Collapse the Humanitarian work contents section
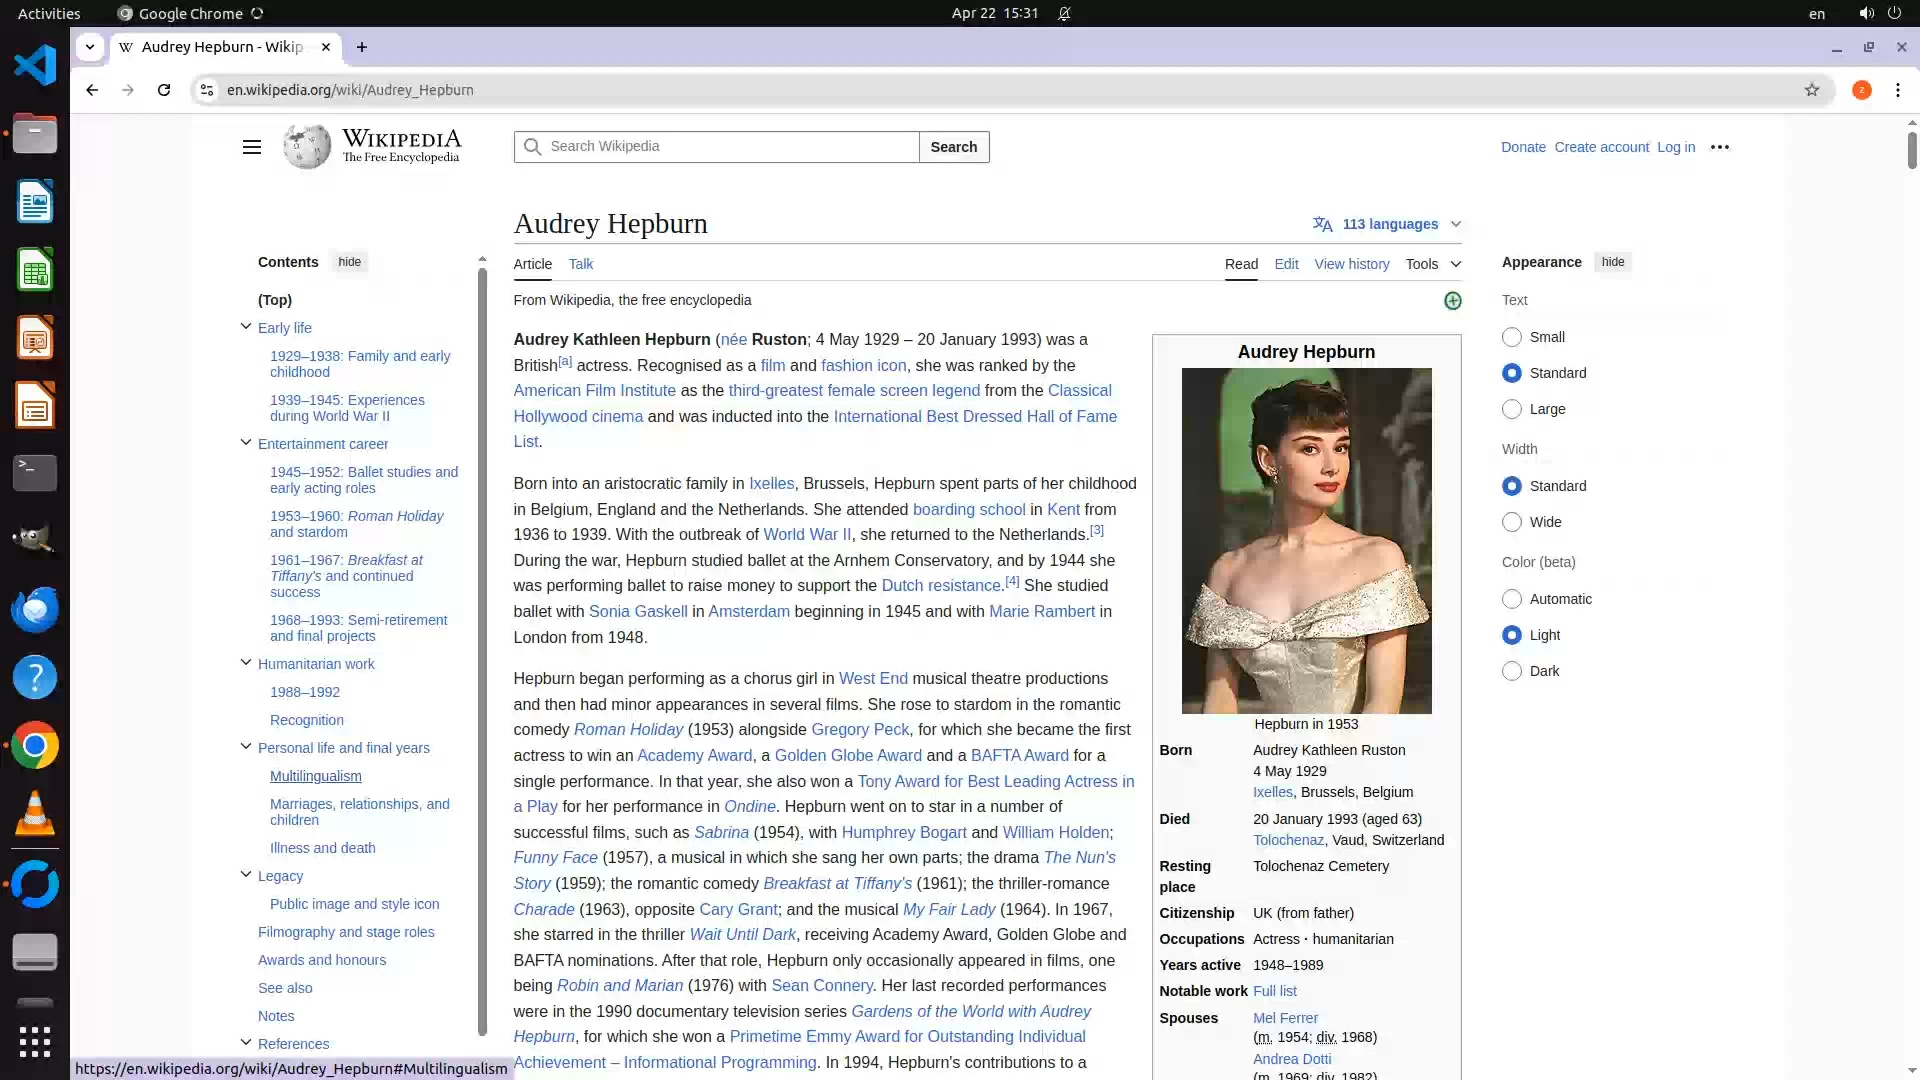1920x1080 pixels. (x=246, y=663)
